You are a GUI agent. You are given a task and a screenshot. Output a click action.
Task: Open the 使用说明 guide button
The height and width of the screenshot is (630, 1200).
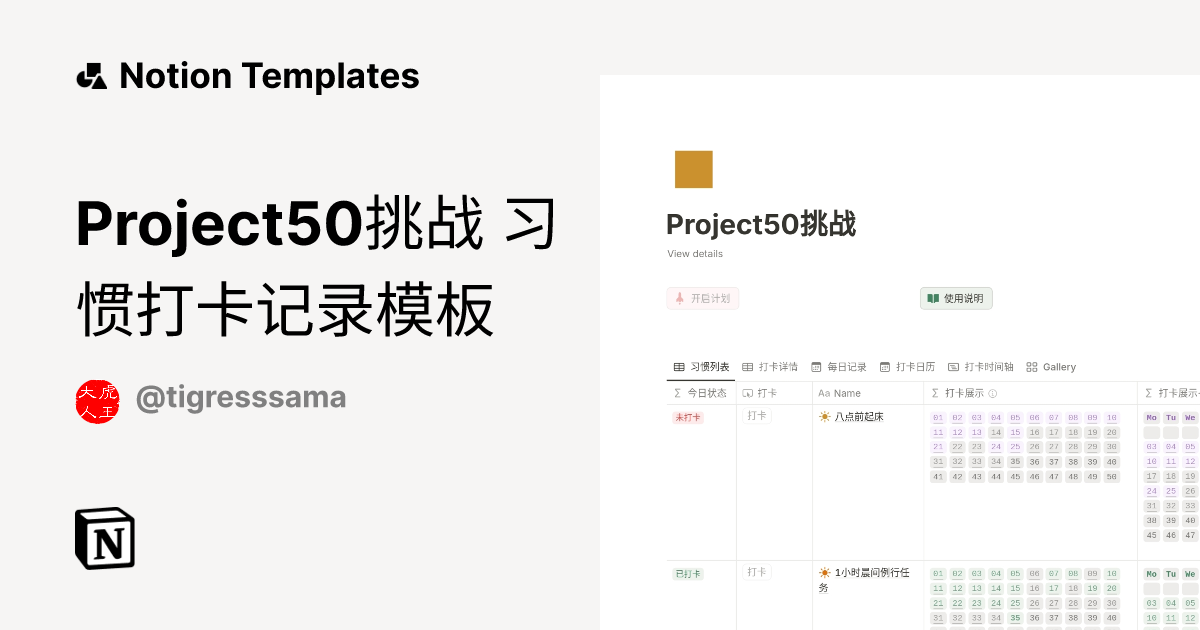956,298
